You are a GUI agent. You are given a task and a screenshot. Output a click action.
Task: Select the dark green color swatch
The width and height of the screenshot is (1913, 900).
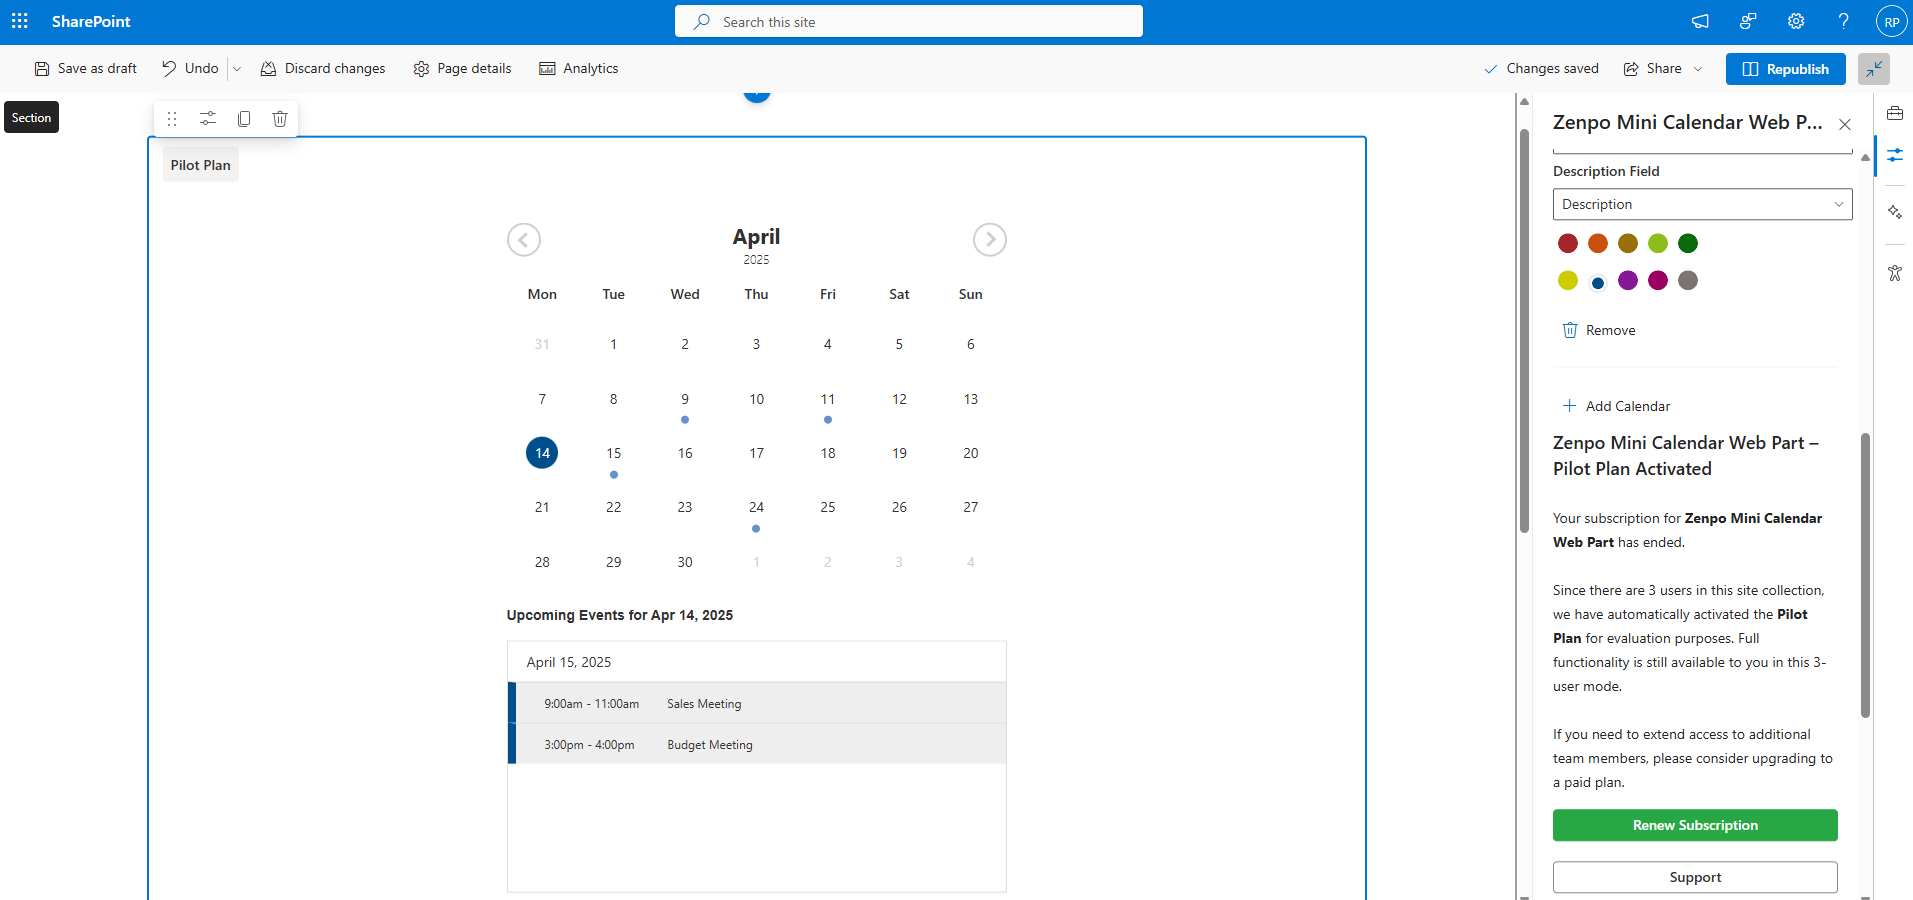[1688, 244]
